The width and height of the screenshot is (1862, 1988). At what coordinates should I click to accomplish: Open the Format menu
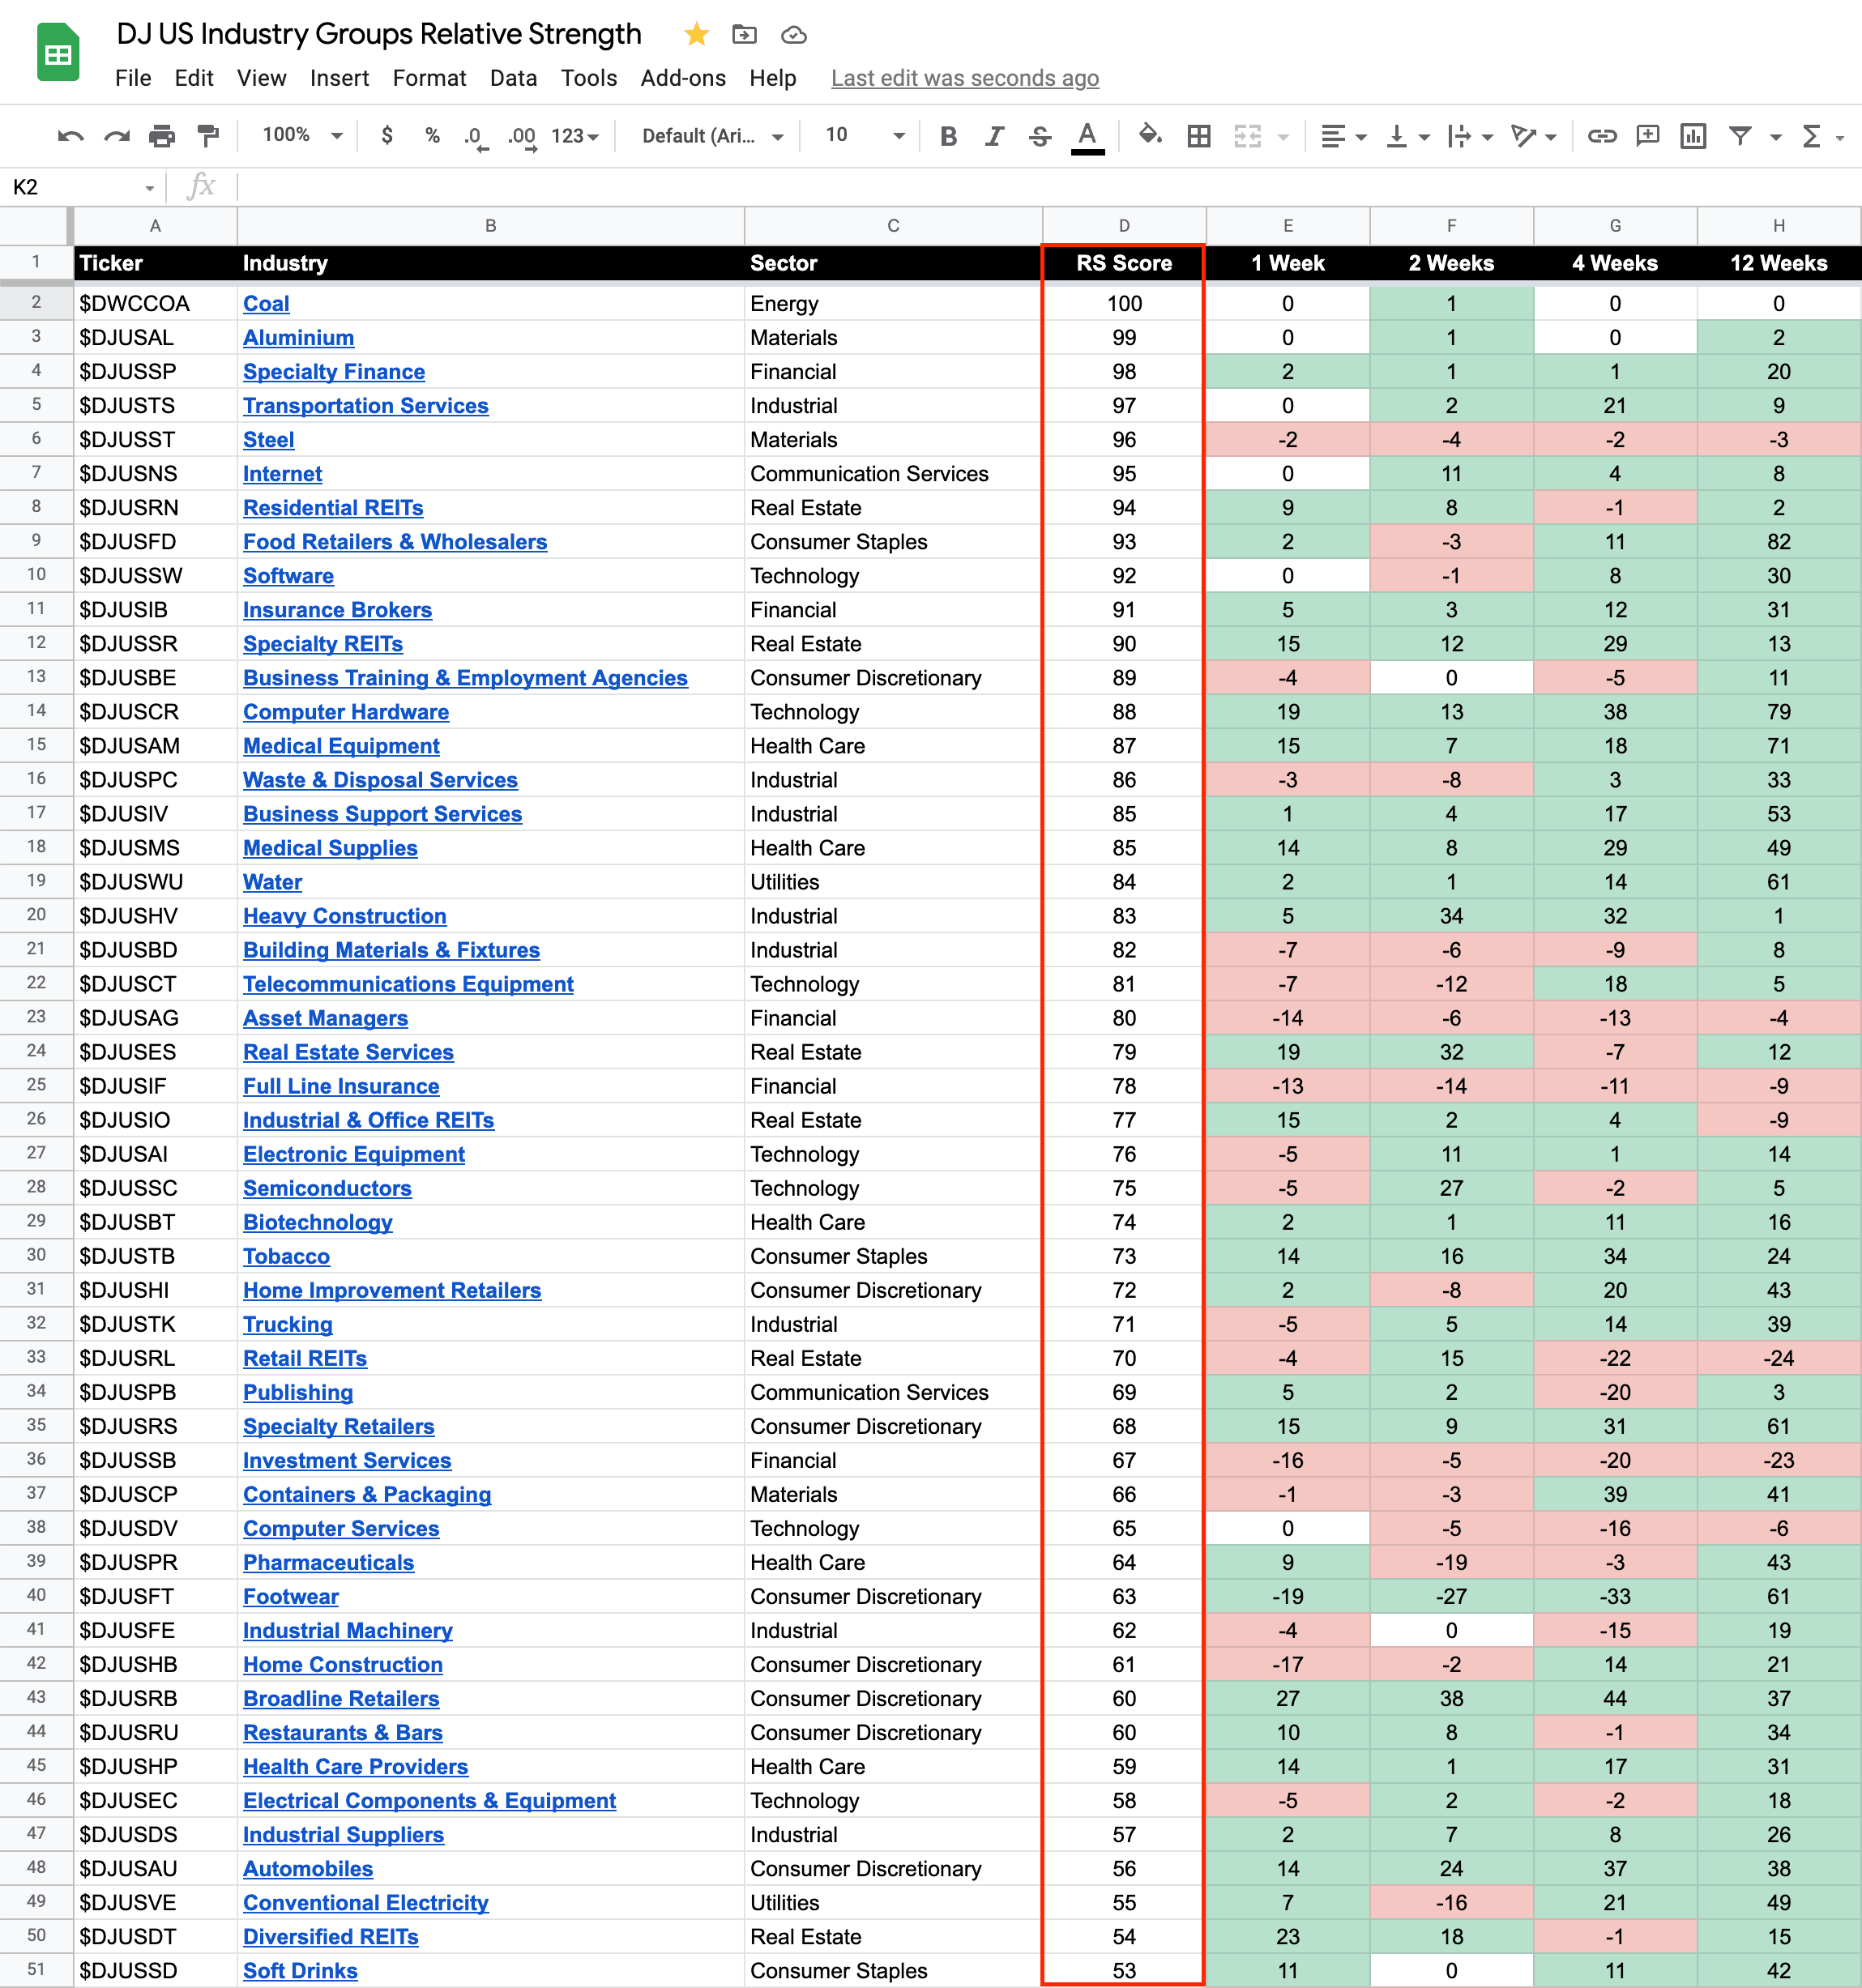[x=429, y=78]
